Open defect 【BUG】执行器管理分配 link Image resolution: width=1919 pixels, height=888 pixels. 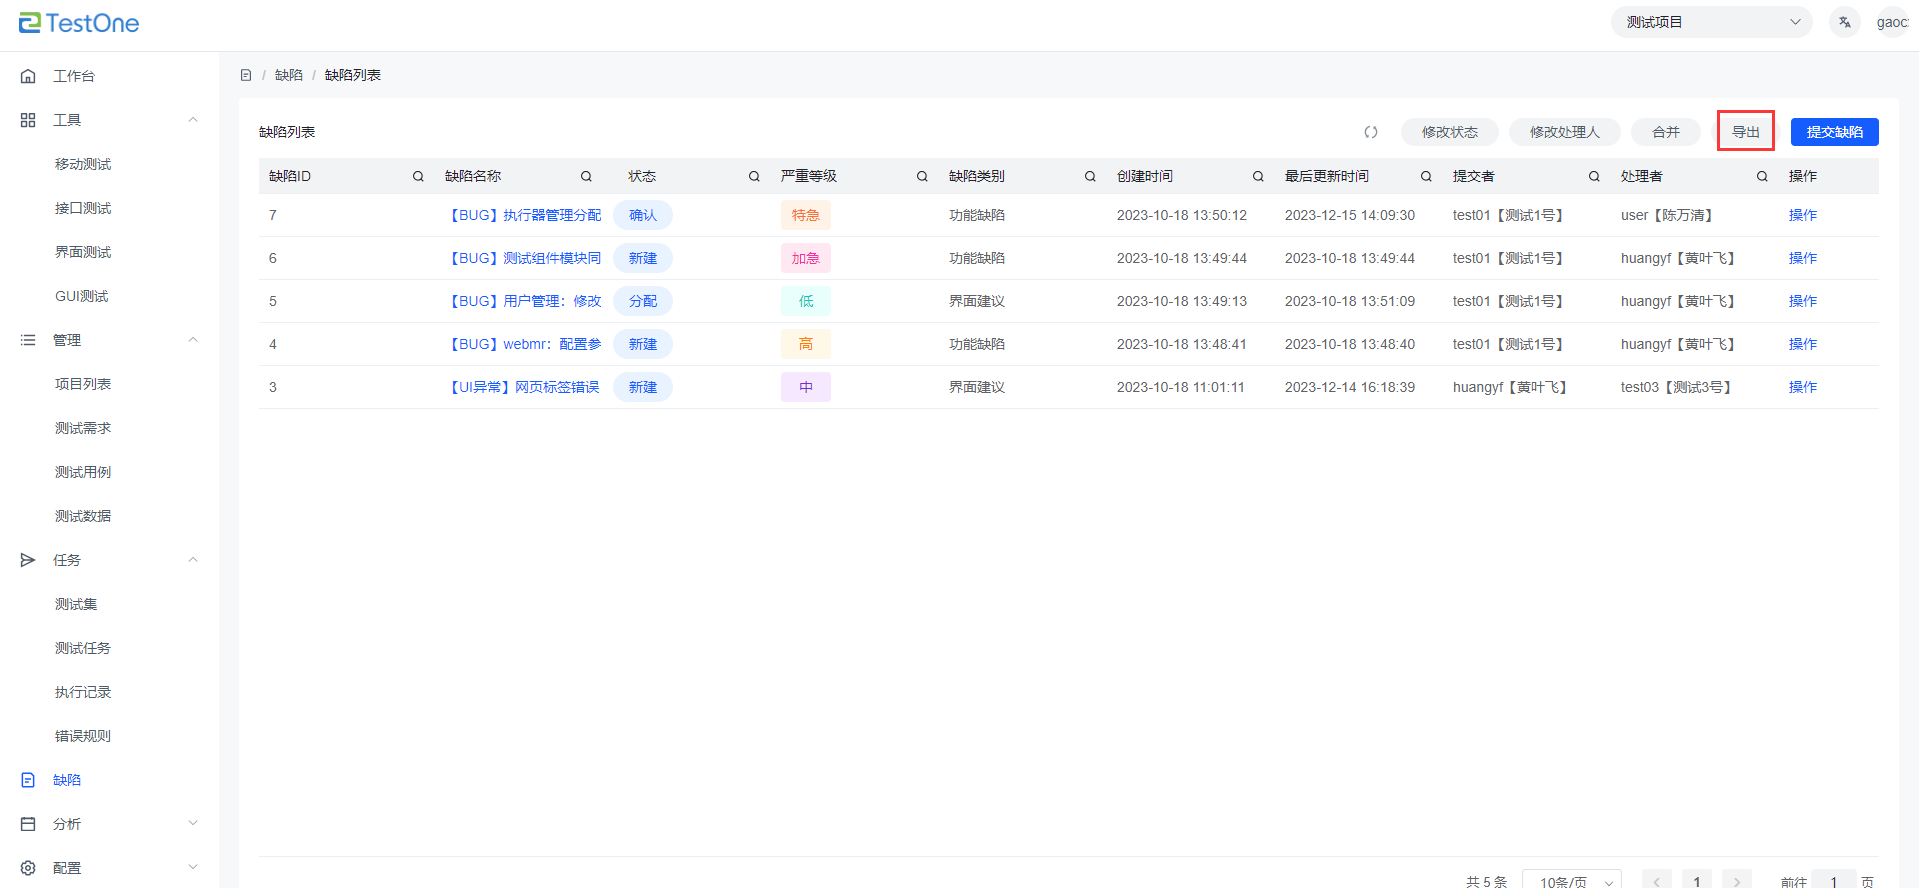coord(526,215)
